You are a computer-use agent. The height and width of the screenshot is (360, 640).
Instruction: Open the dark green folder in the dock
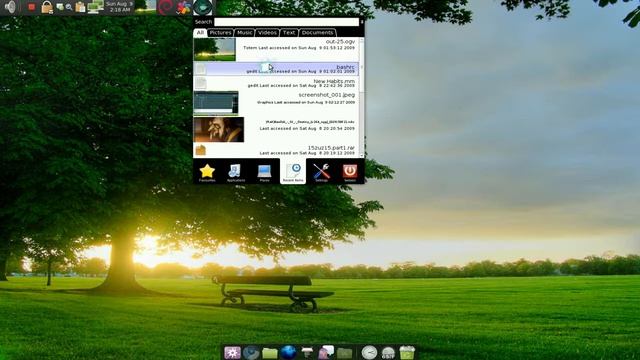point(345,353)
